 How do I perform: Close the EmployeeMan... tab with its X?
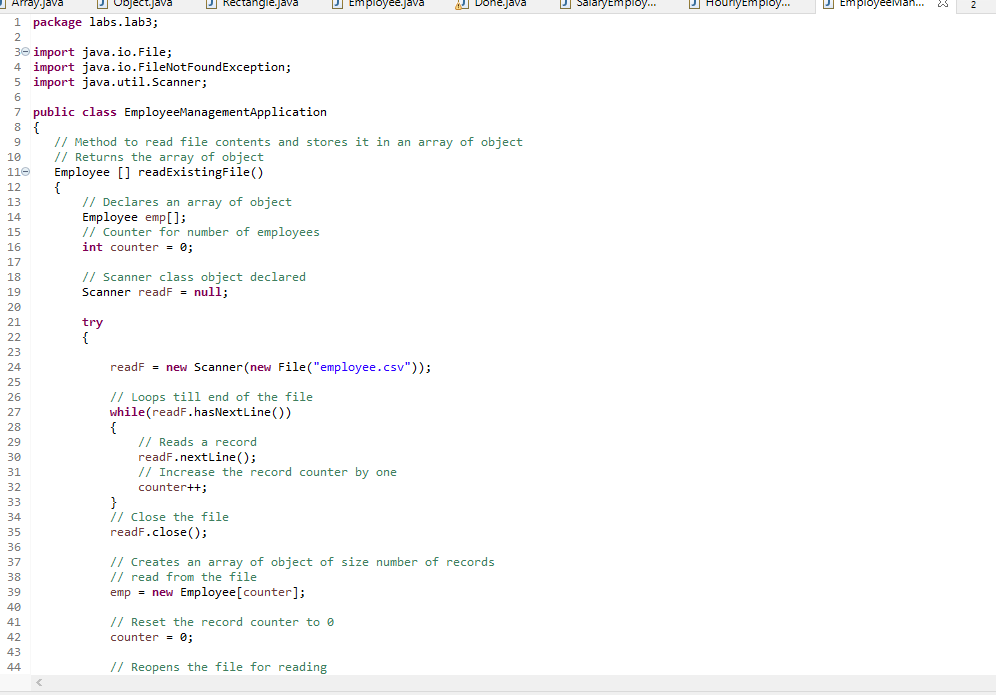point(943,4)
